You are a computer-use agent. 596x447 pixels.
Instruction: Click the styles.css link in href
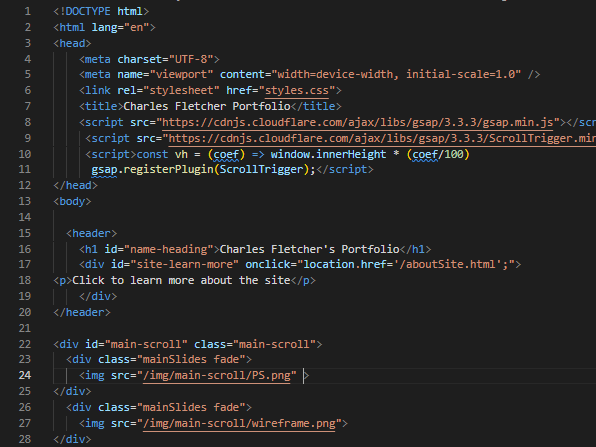[x=296, y=90]
